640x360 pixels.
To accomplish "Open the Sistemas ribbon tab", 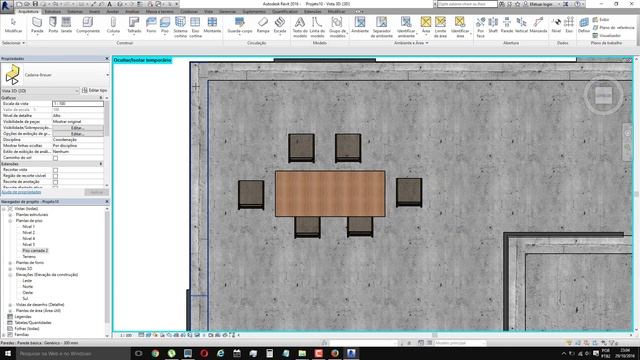I will pyautogui.click(x=75, y=11).
